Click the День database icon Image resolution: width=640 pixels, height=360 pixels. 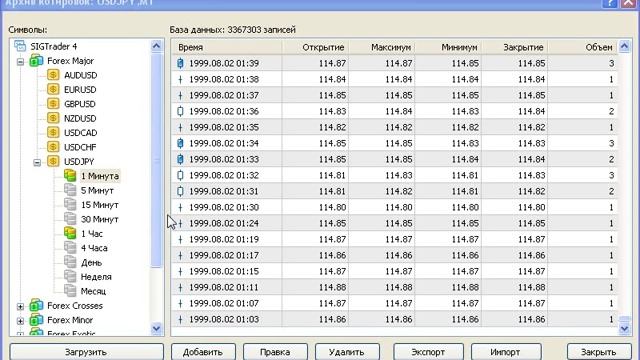70,262
